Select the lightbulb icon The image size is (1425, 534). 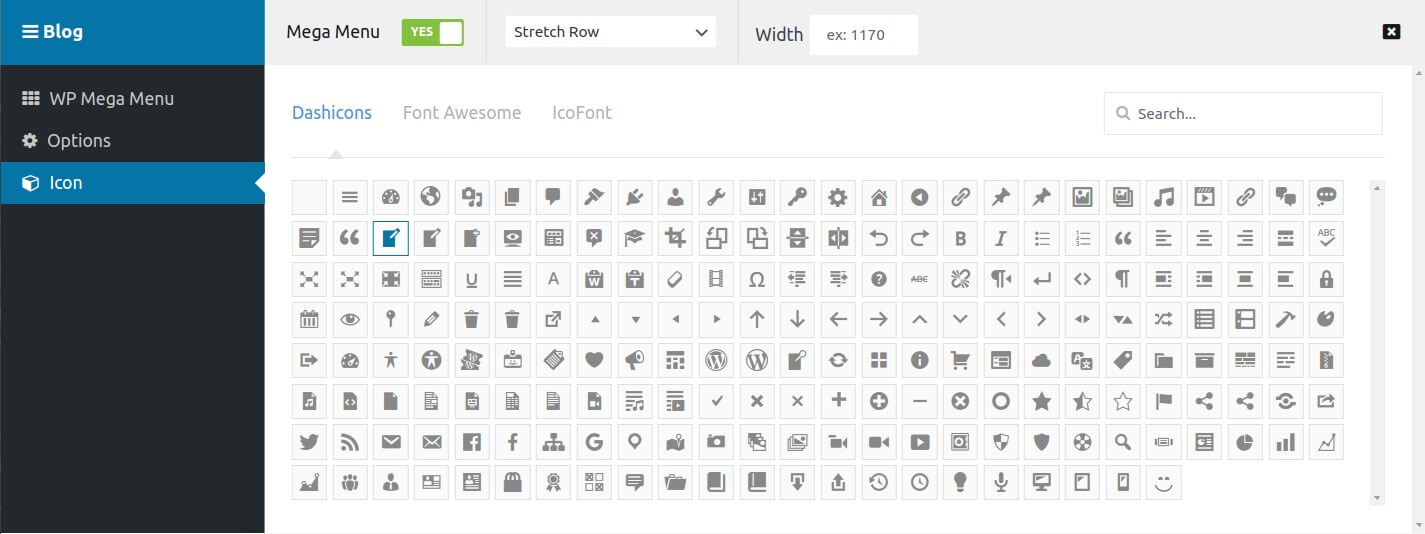point(960,483)
